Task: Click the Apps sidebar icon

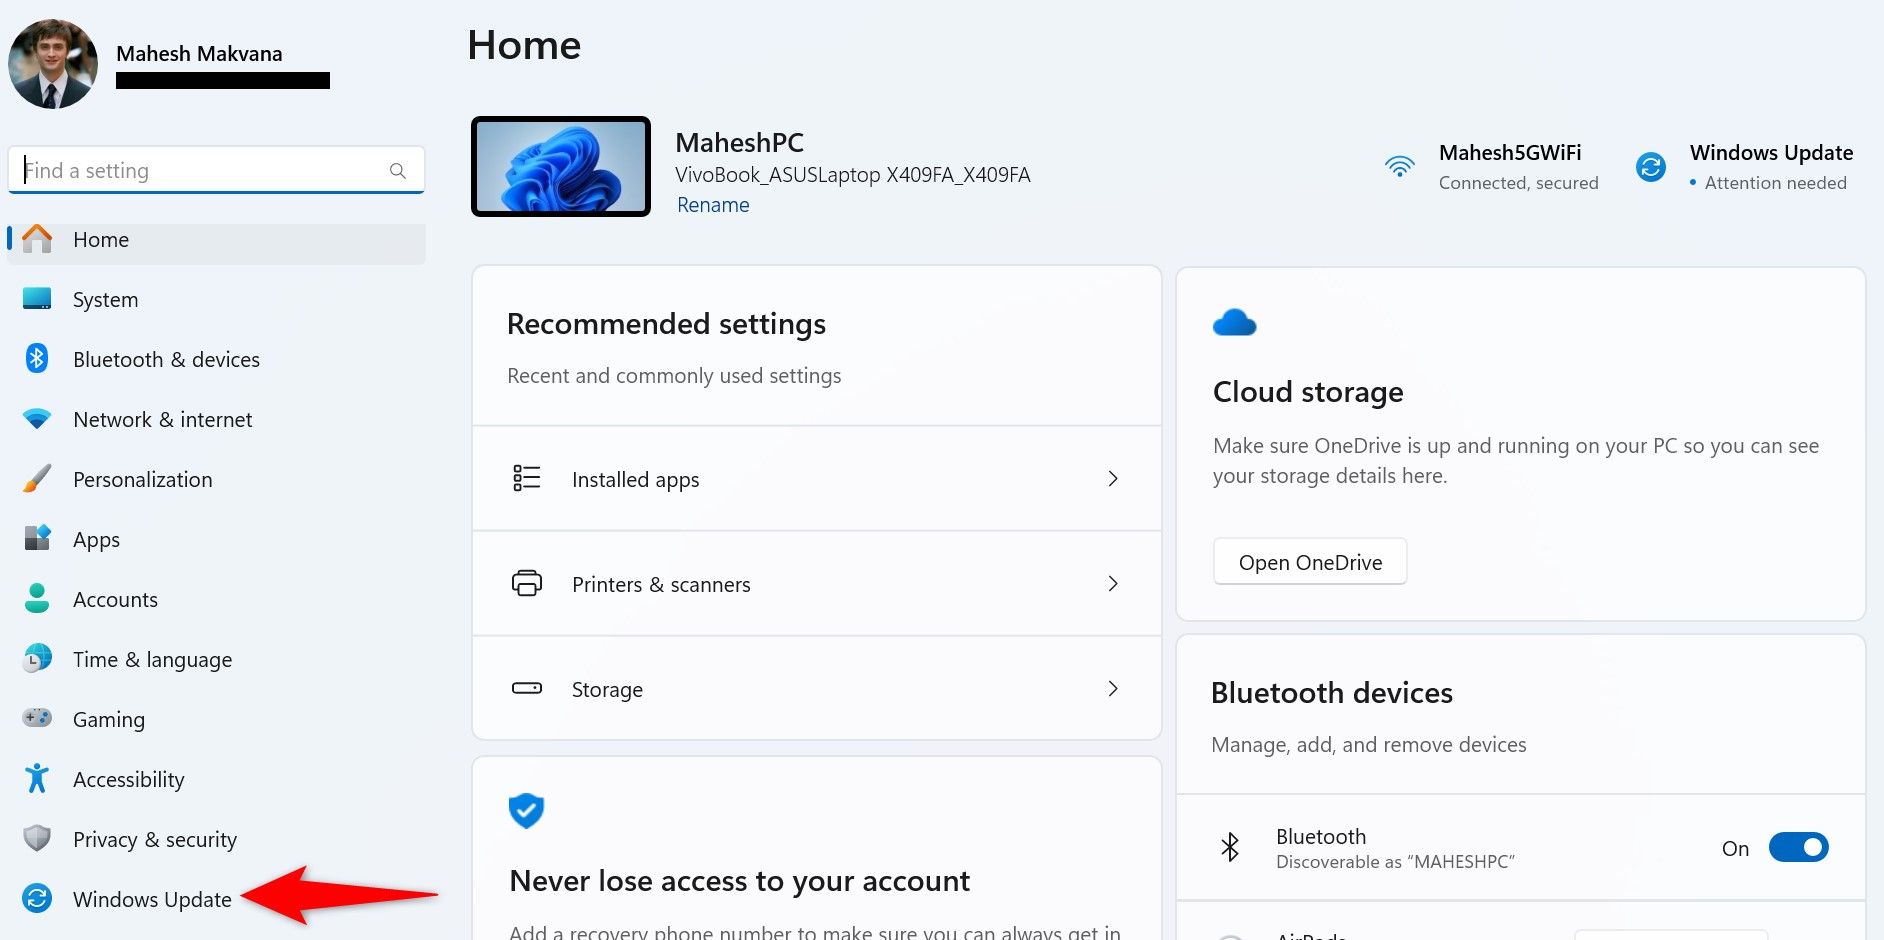Action: 37,538
